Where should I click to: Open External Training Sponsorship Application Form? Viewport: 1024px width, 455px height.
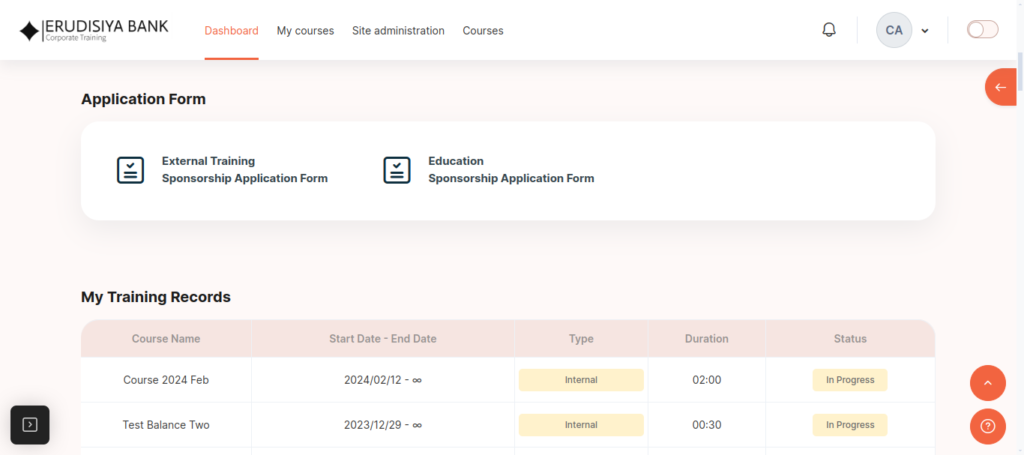tap(244, 170)
